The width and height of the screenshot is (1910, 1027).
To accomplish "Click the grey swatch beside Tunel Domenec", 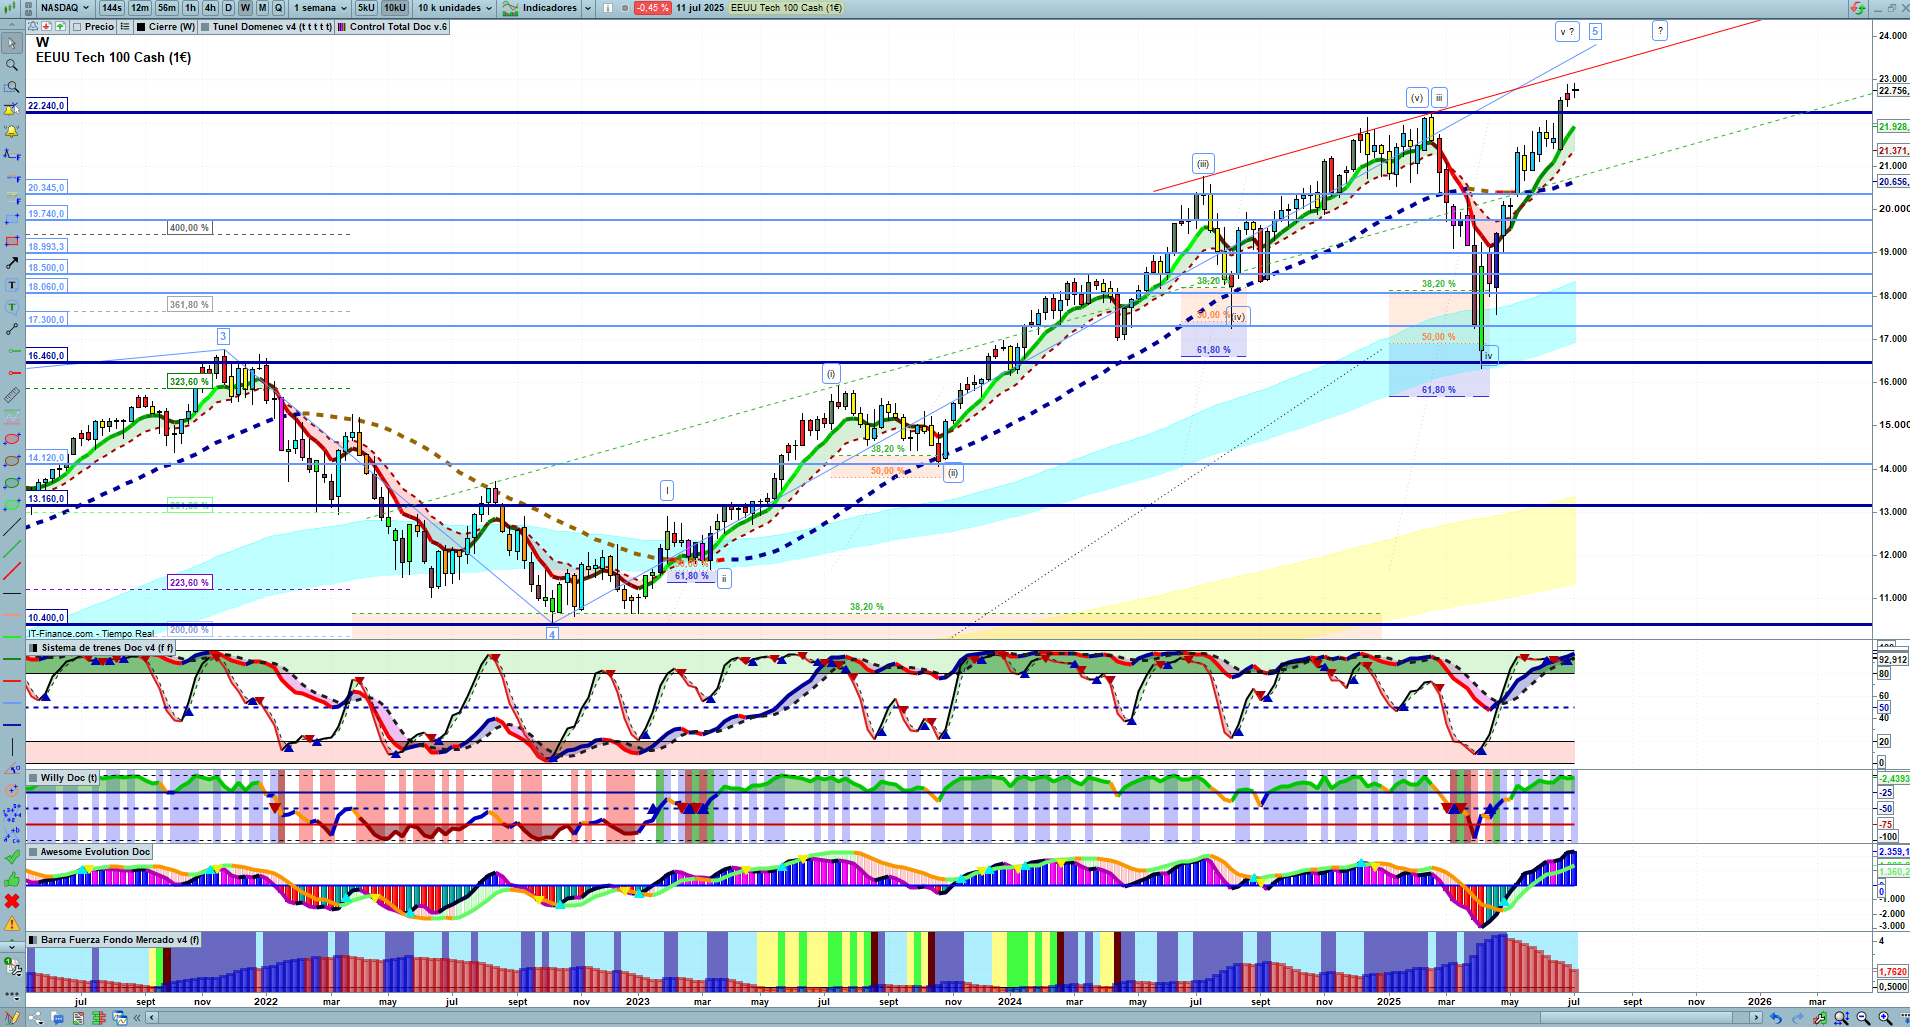I will point(205,27).
